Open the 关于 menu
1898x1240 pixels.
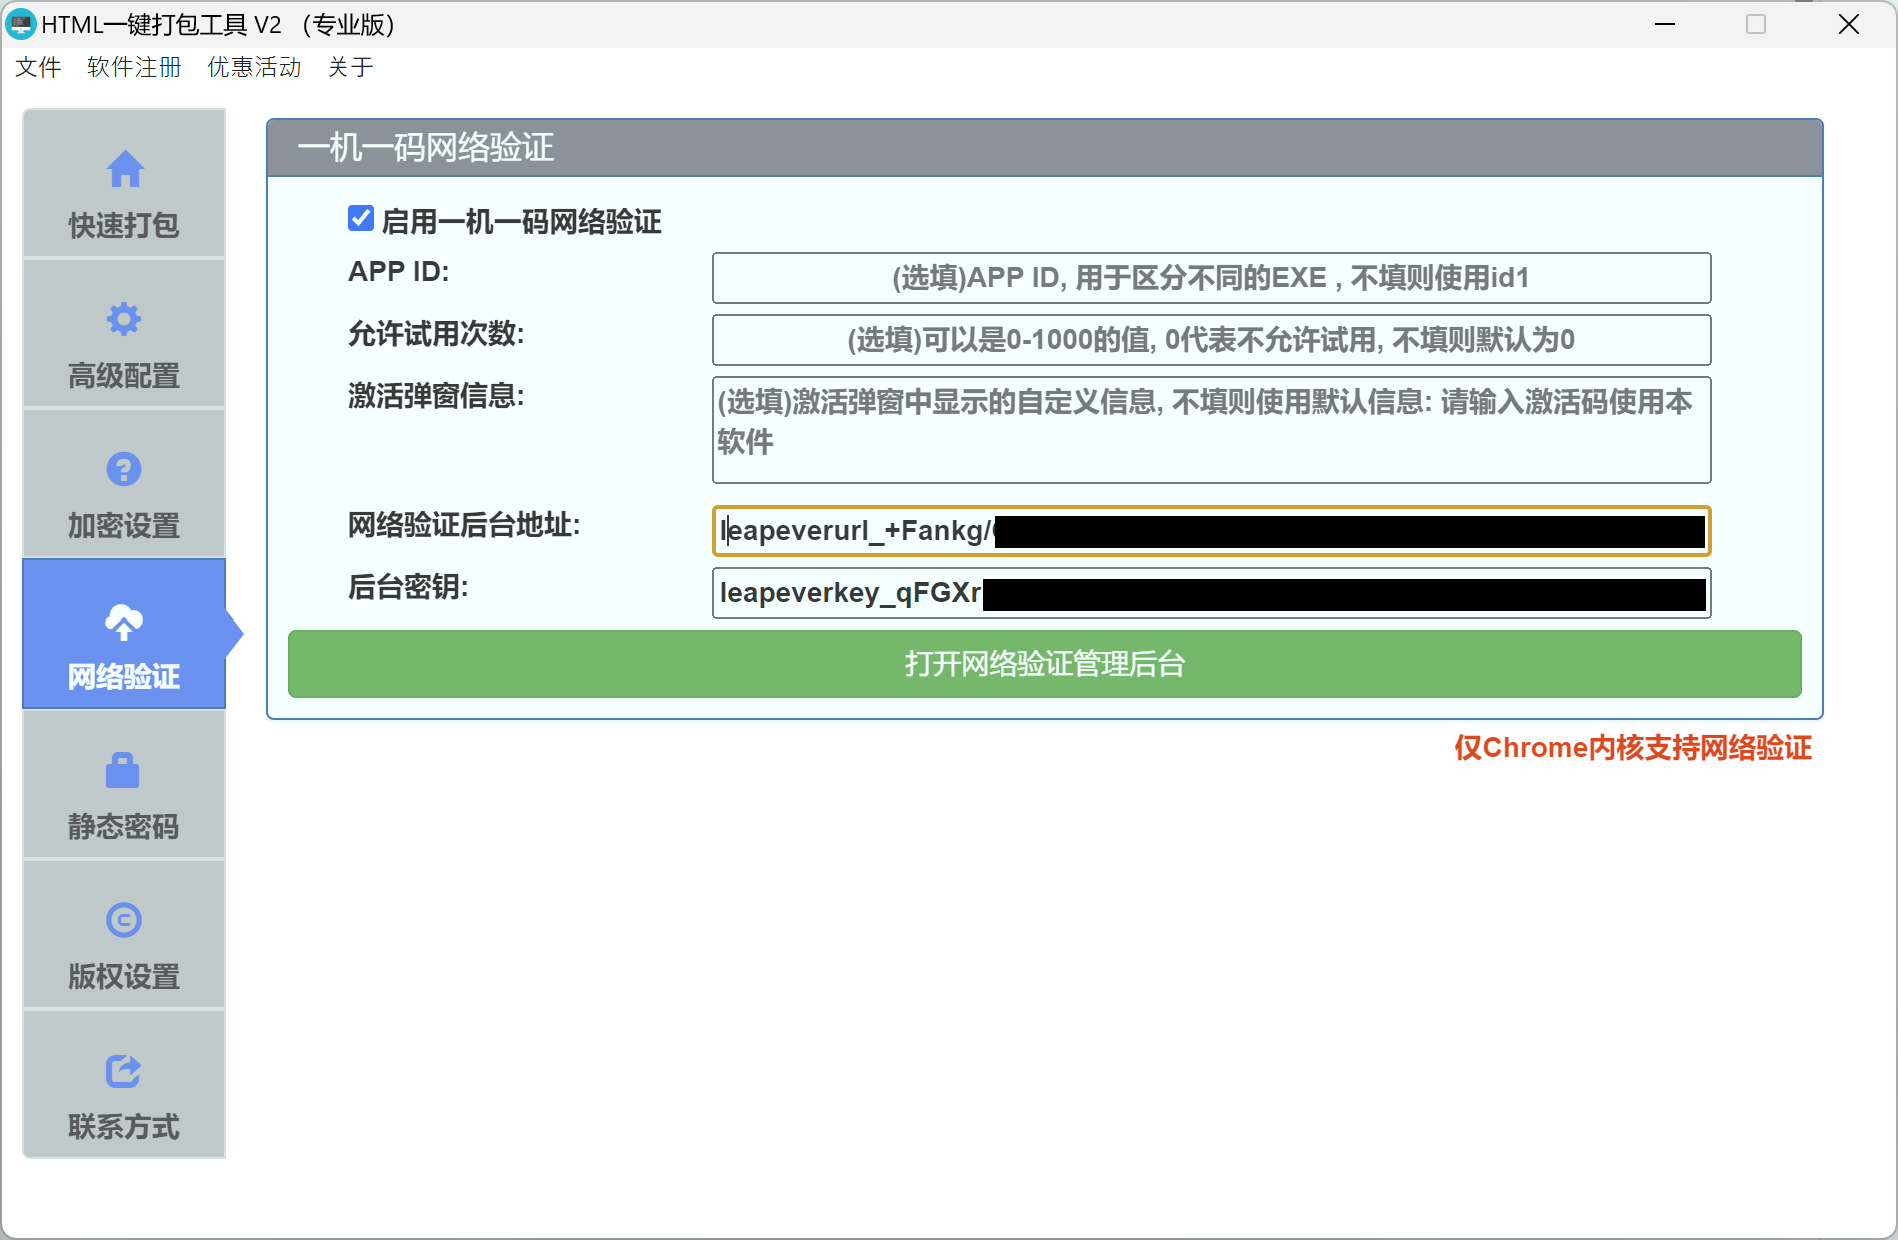tap(352, 67)
